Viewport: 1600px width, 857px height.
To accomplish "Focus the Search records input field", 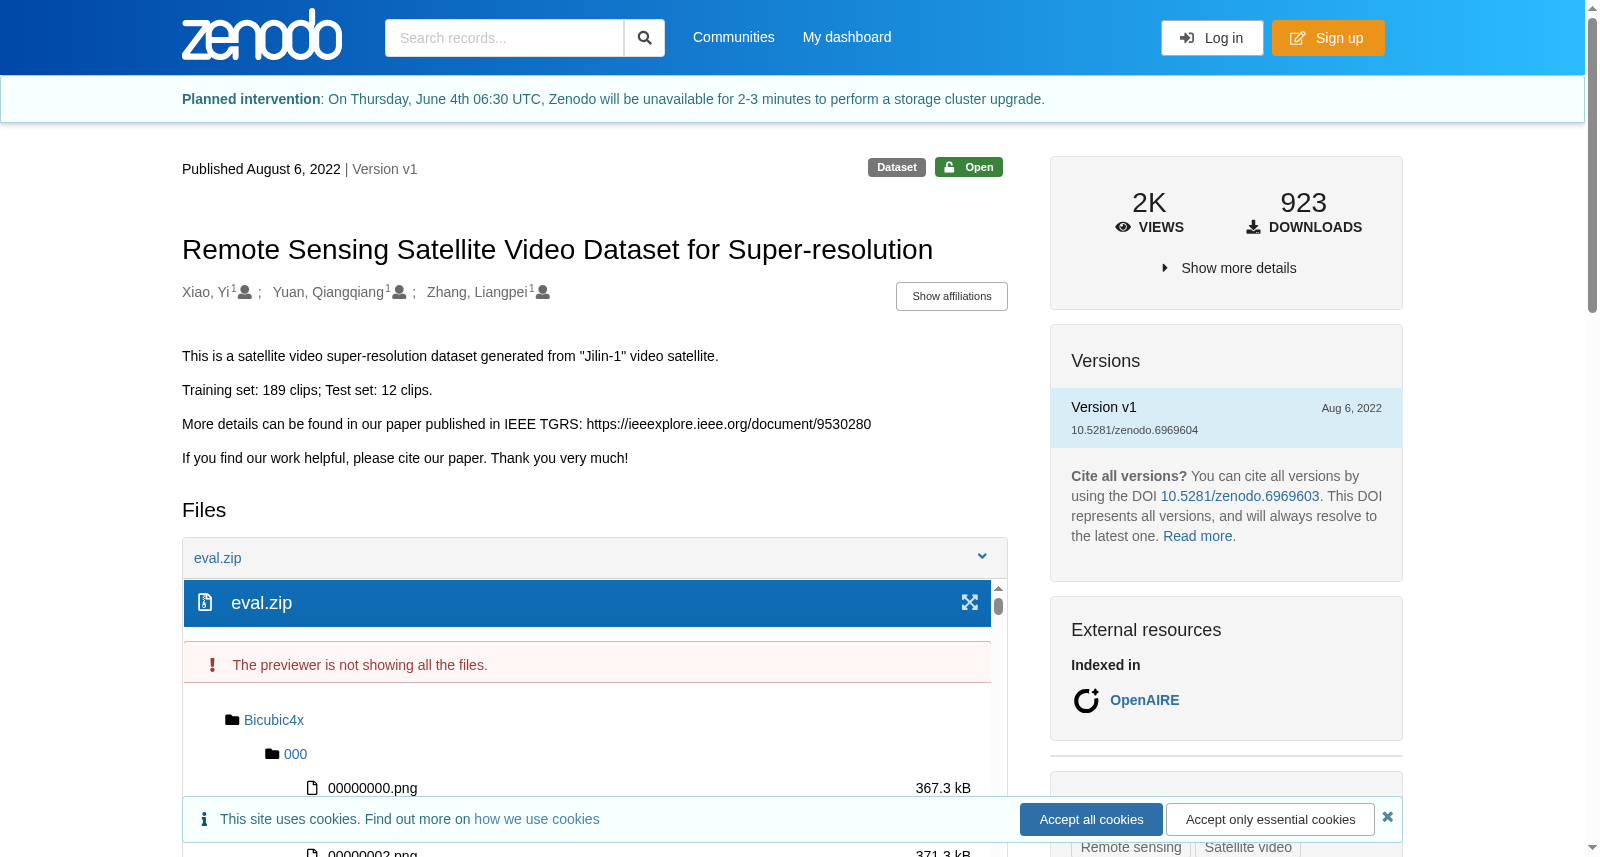I will pos(504,38).
